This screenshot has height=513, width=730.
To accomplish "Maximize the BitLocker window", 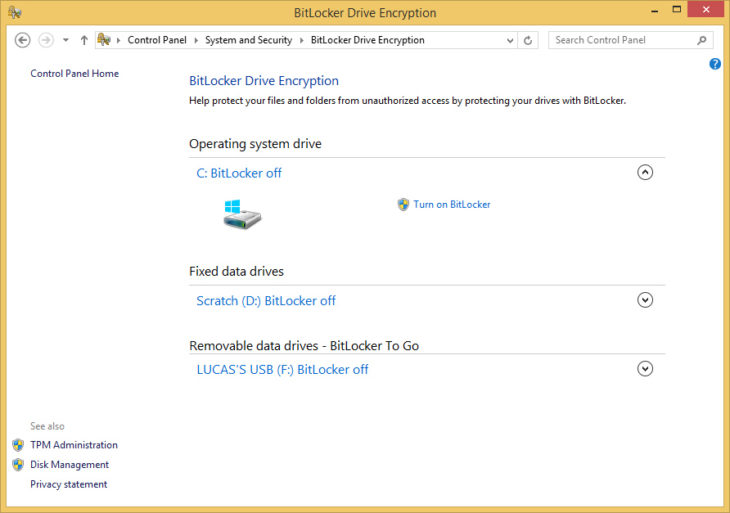I will click(677, 9).
